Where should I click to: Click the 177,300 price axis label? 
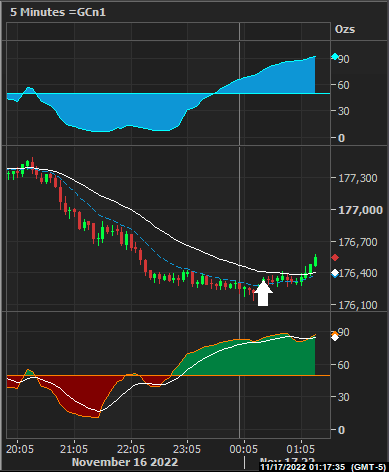click(x=358, y=178)
